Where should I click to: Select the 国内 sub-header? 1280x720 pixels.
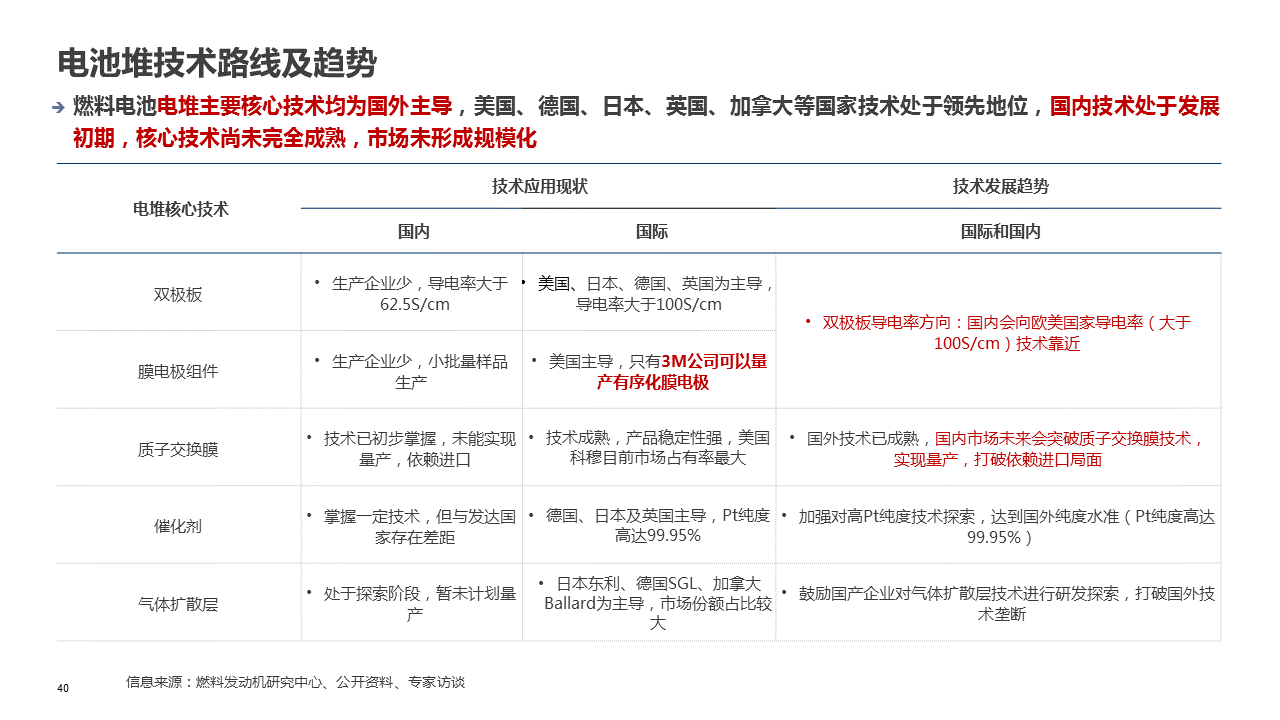point(413,231)
